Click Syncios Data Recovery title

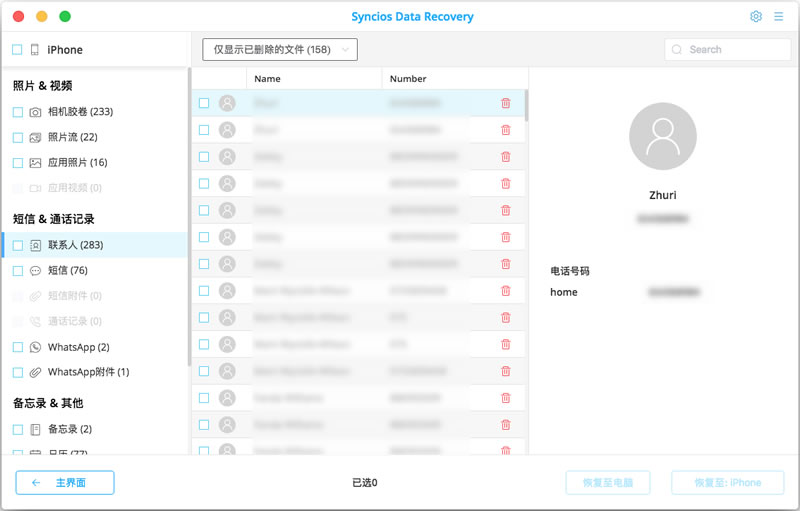coord(412,16)
